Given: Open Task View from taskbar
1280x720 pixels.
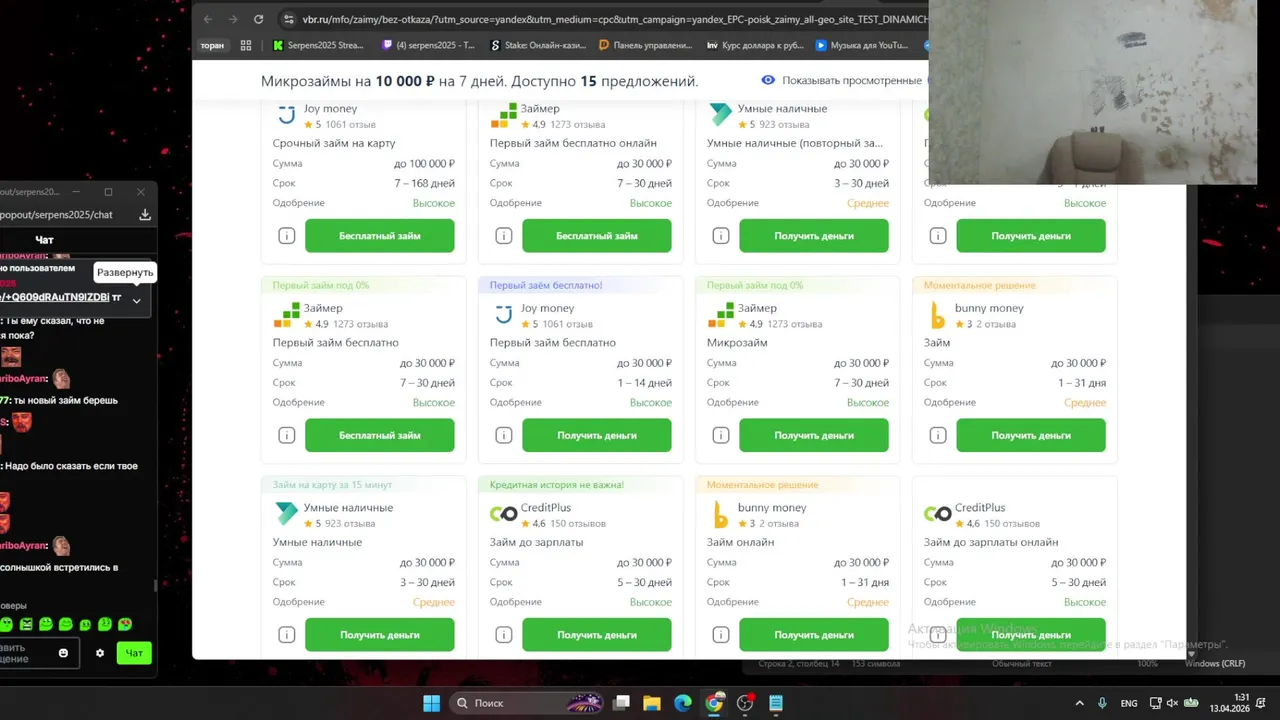Looking at the screenshot, I should click(621, 703).
